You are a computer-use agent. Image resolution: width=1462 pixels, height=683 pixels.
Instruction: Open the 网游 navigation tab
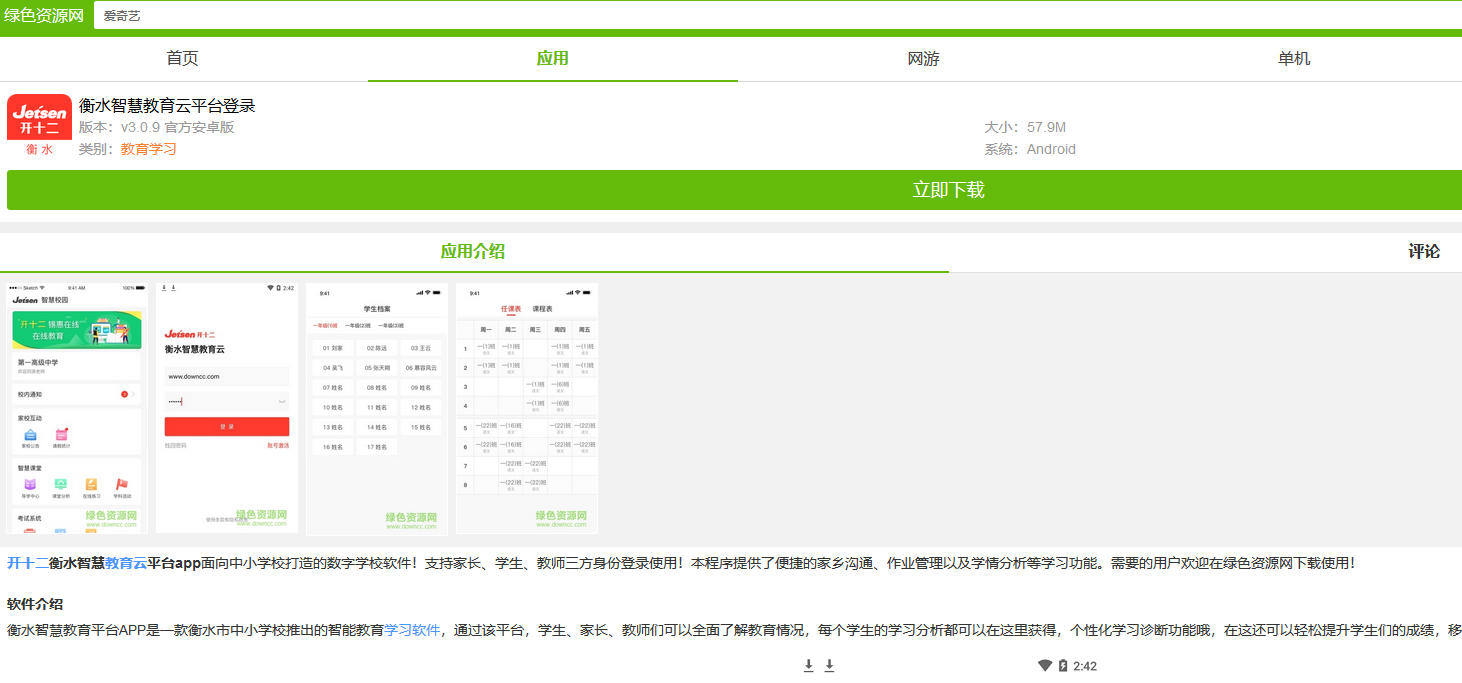(923, 58)
